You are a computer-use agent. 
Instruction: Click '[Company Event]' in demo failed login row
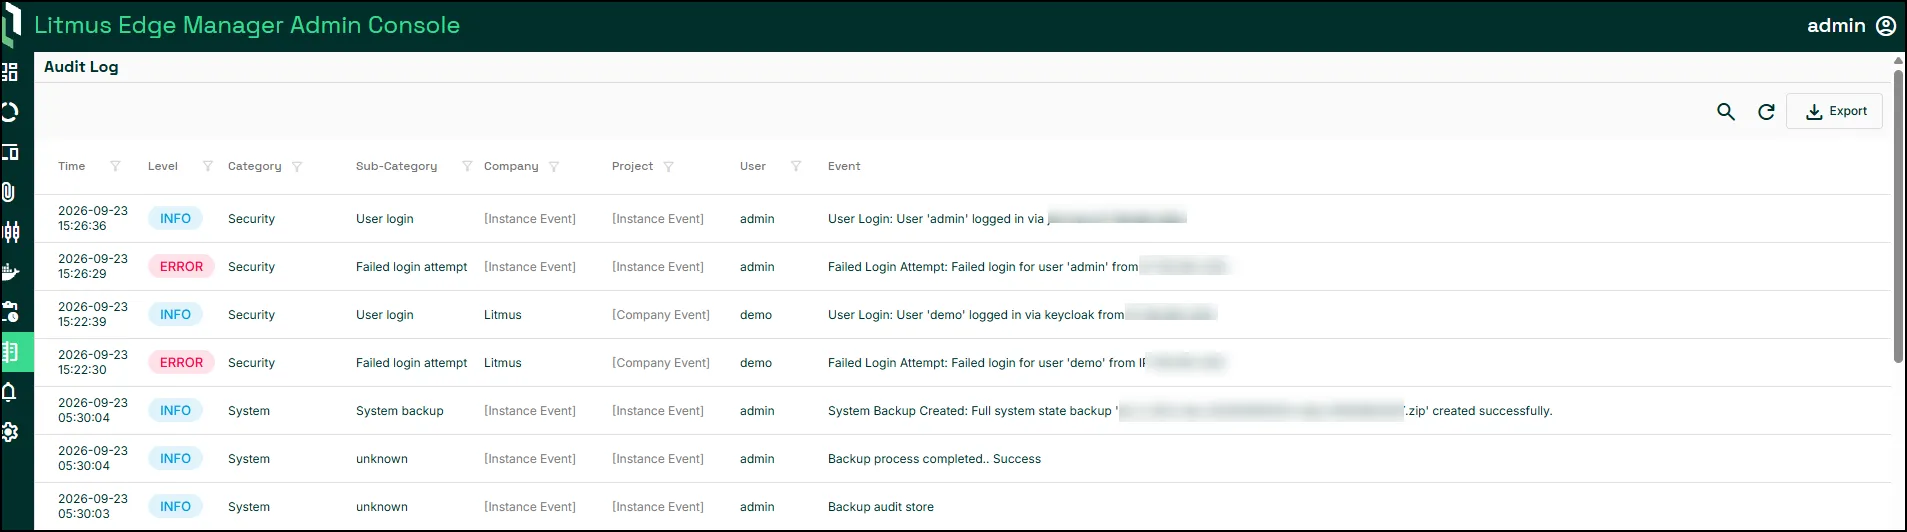661,363
